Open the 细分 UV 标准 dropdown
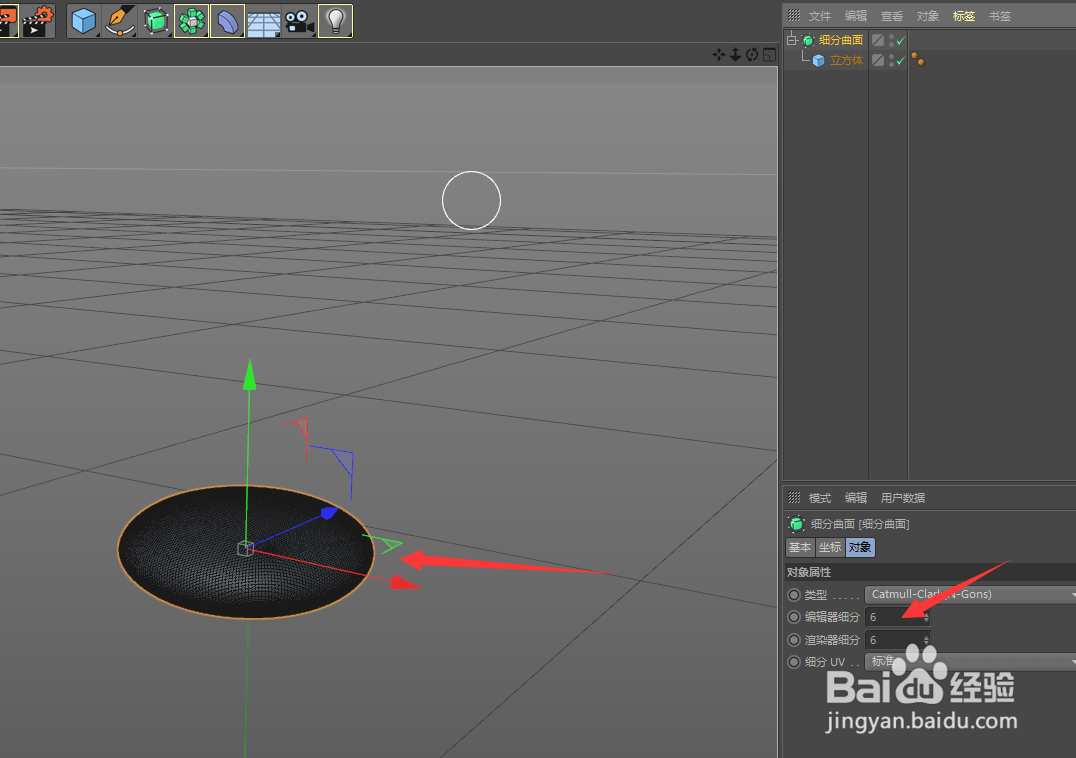Viewport: 1076px width, 758px height. point(970,661)
